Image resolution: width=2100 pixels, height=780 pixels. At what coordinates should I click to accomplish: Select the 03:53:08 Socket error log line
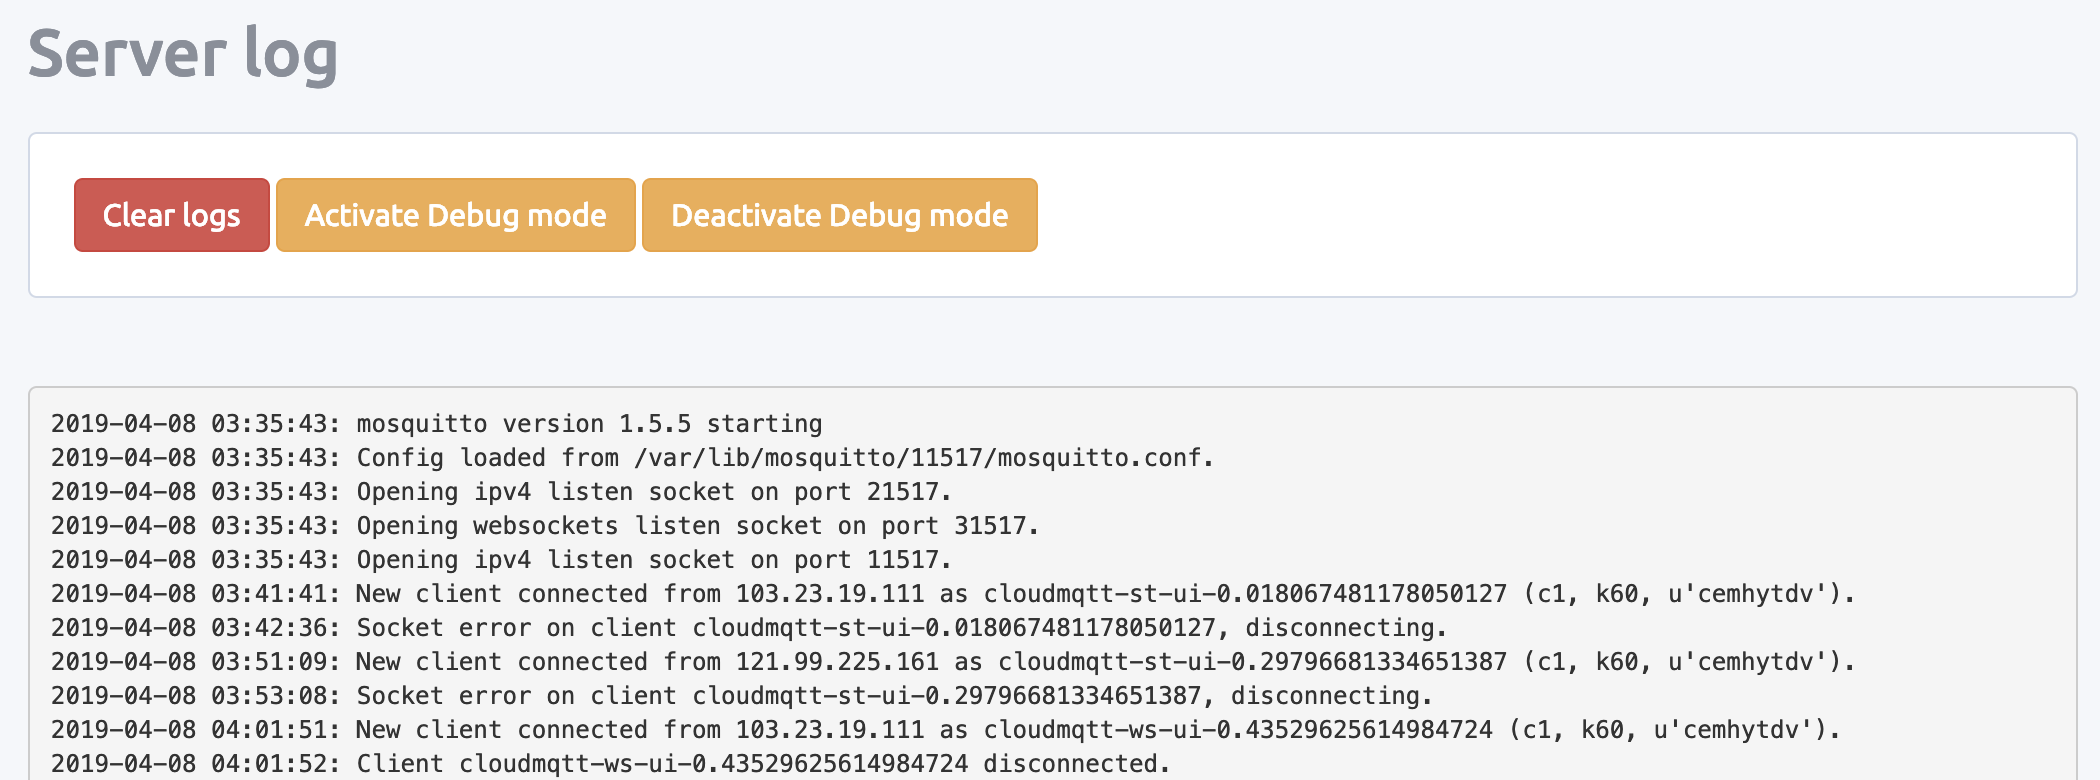(742, 696)
